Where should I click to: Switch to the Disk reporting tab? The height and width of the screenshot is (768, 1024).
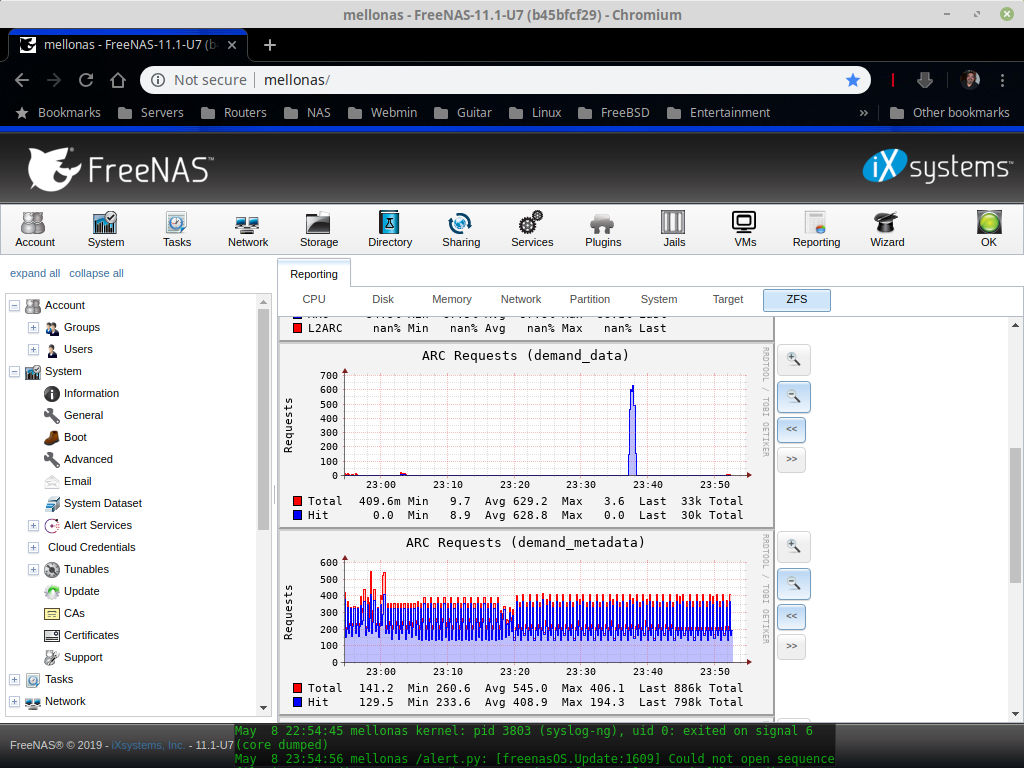pos(383,299)
